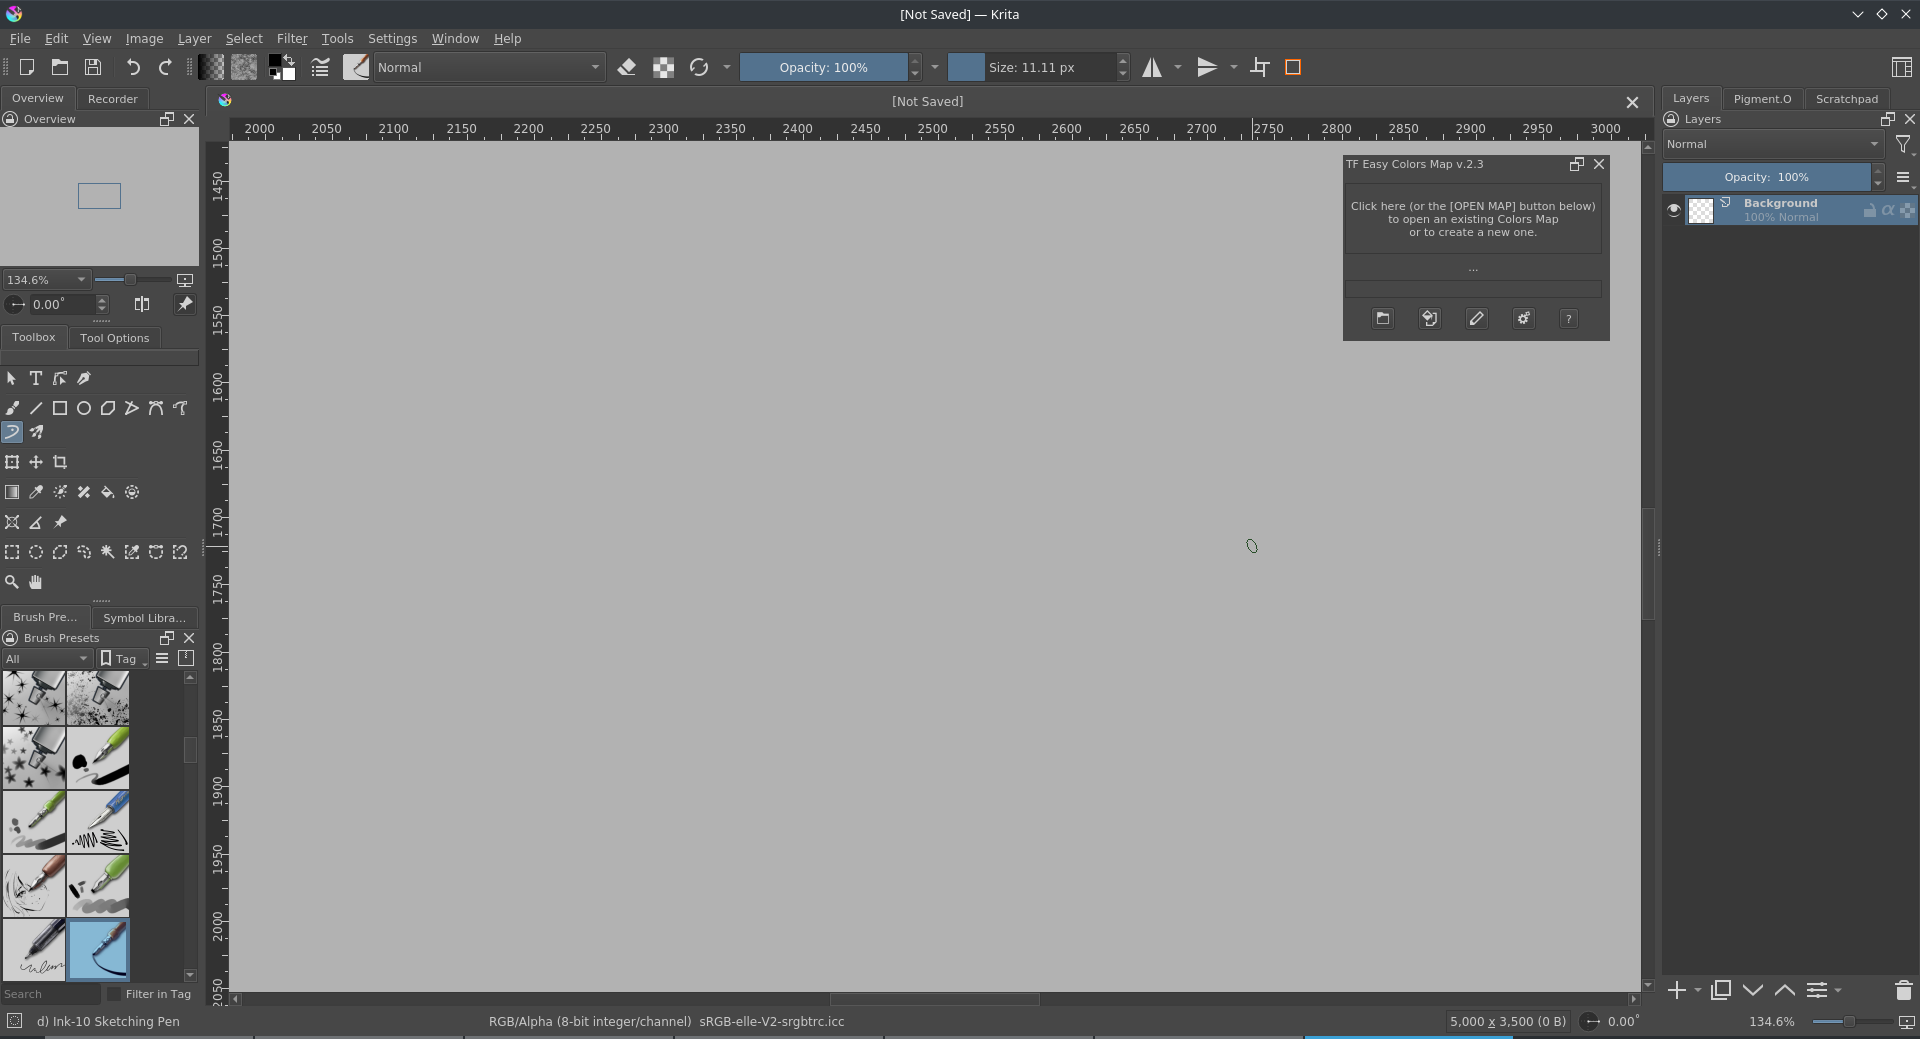
Task: Toggle horizontal mirror tool
Action: point(1152,67)
